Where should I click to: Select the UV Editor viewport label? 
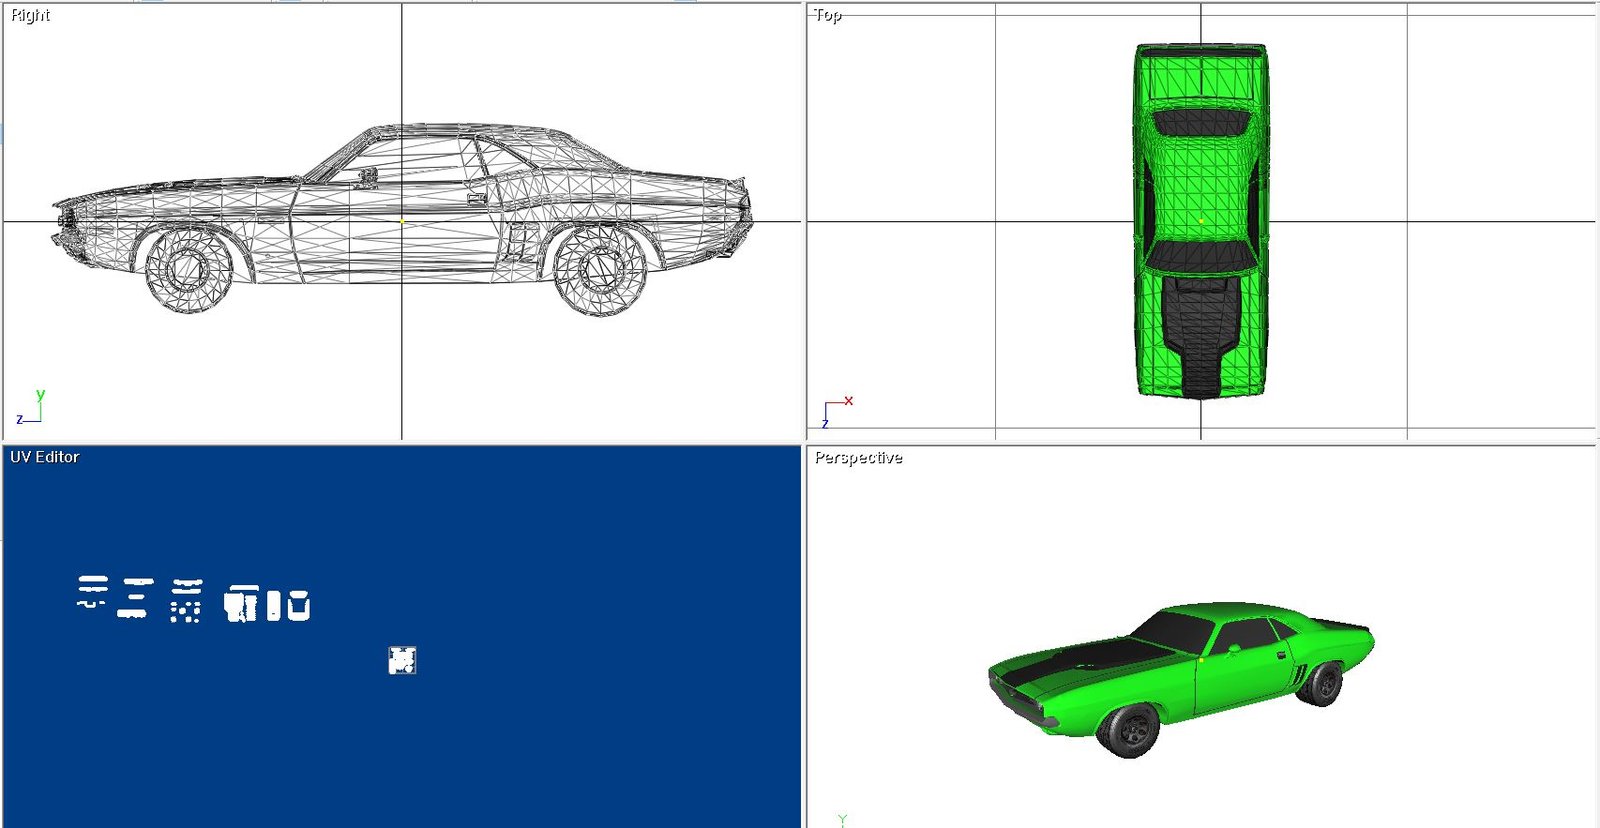[44, 457]
